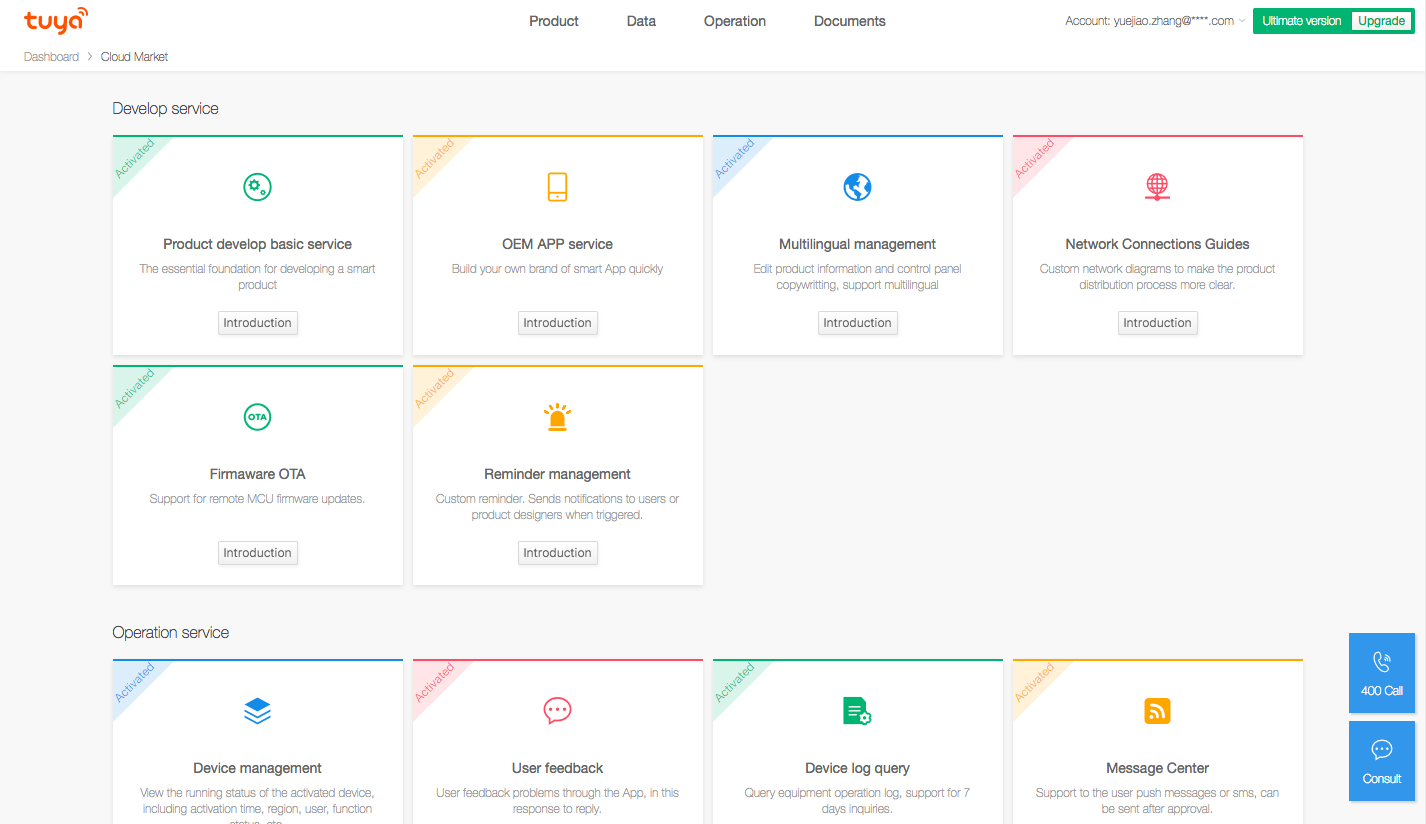This screenshot has width=1426, height=824.
Task: Click the Upgrade button
Action: (1381, 21)
